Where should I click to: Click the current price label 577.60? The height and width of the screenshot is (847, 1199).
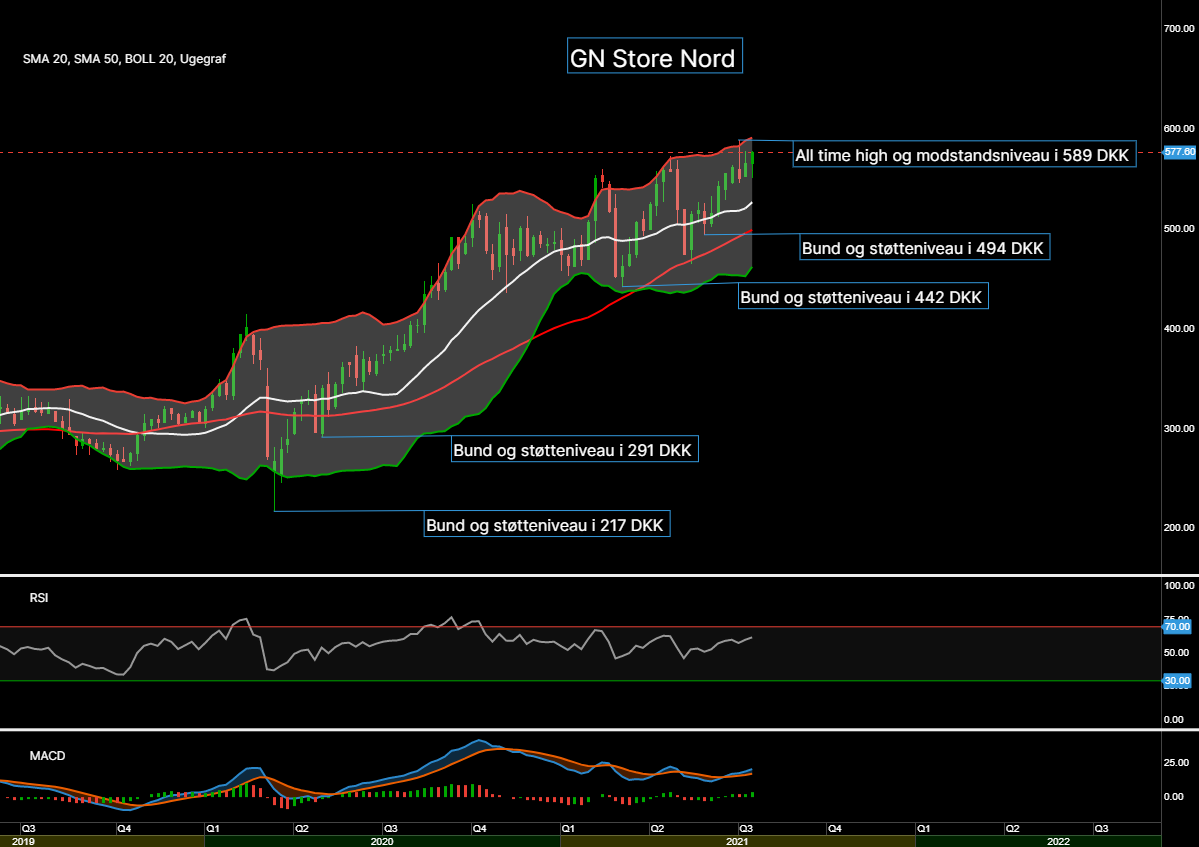(x=1179, y=152)
